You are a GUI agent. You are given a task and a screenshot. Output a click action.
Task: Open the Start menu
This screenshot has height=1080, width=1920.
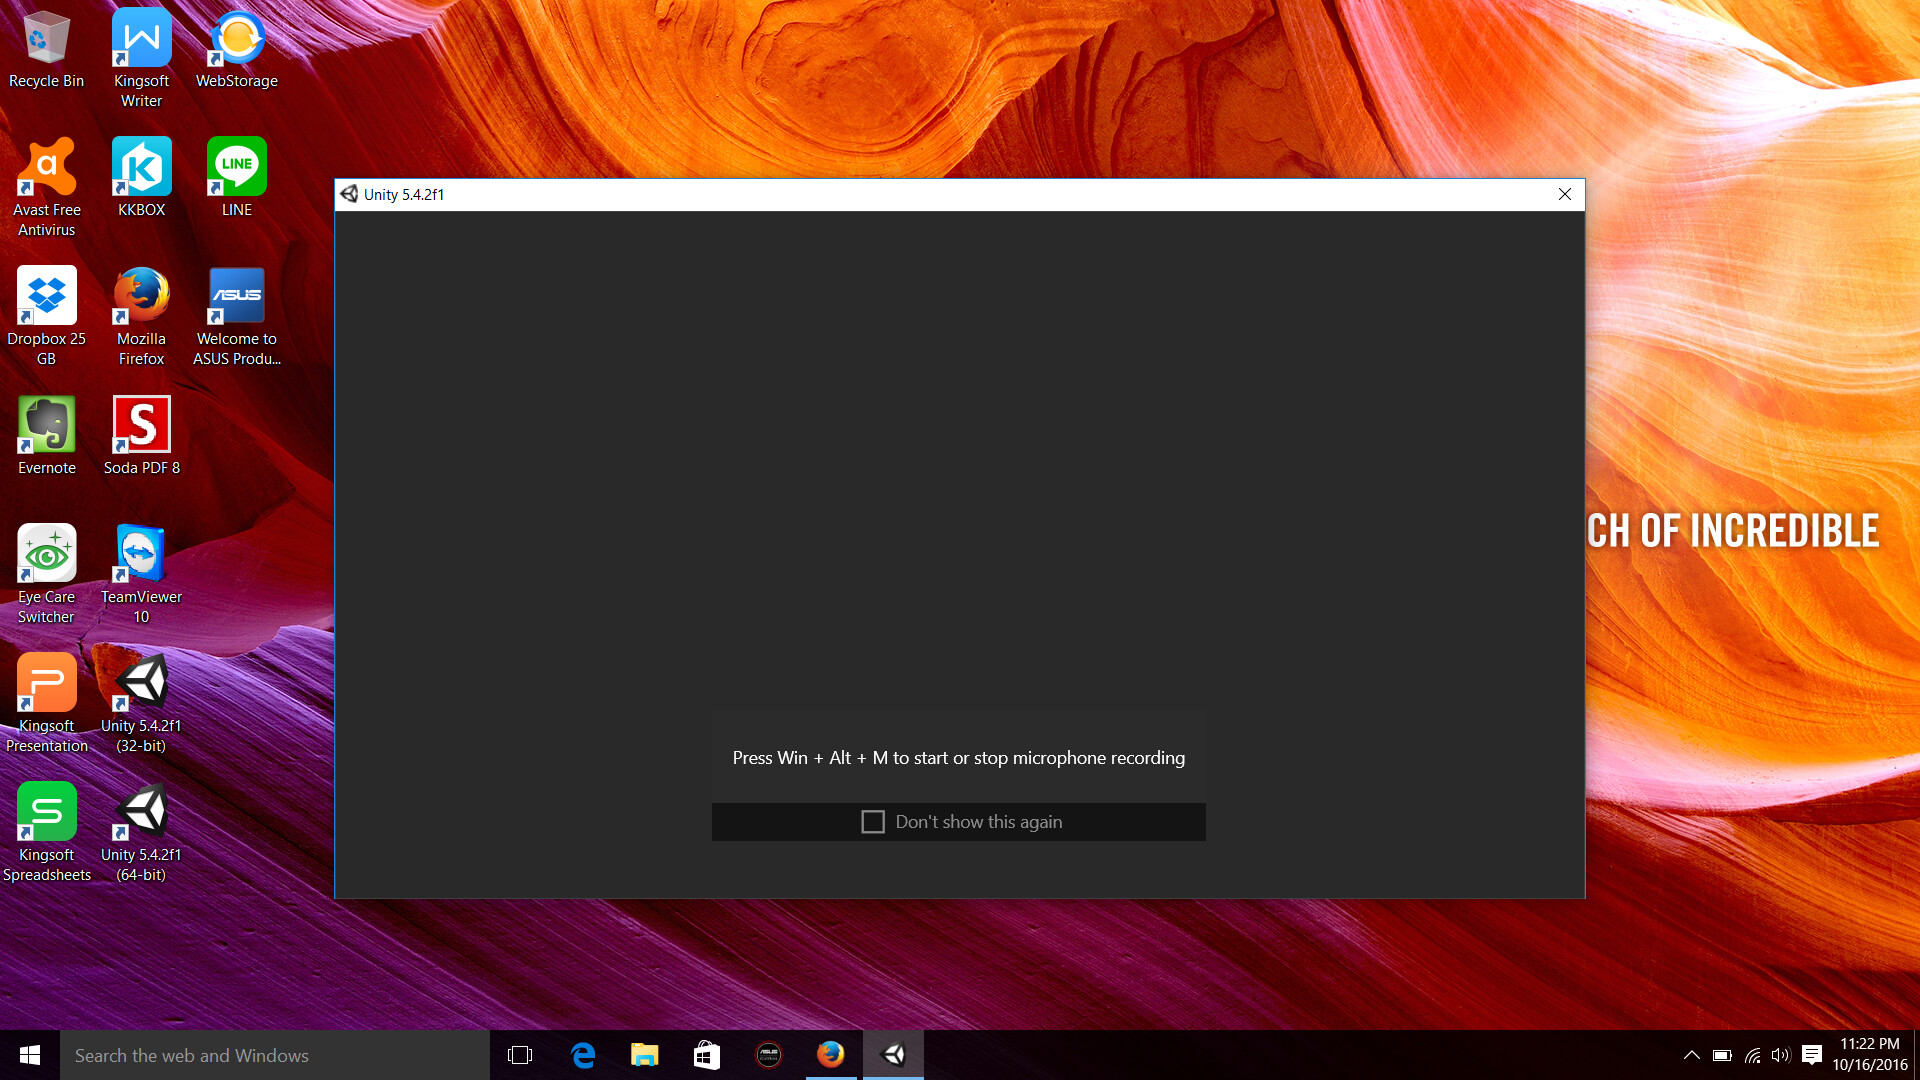(x=28, y=1055)
